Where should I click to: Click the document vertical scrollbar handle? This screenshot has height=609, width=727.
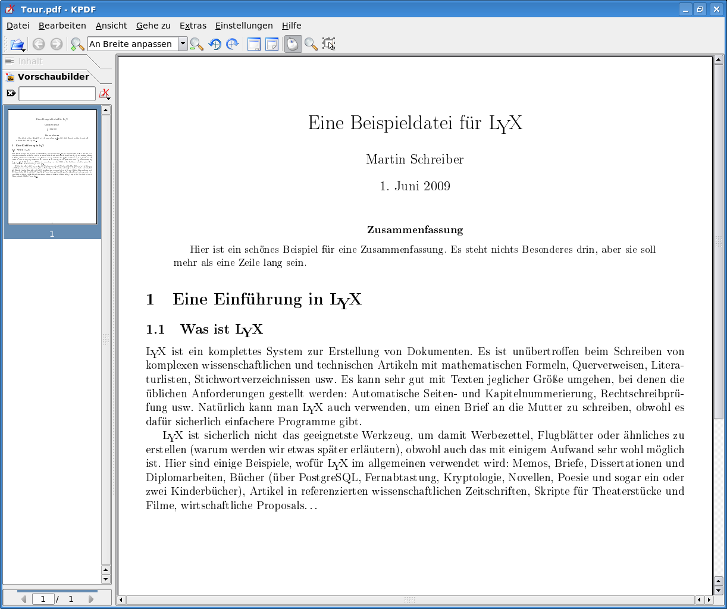[719, 241]
